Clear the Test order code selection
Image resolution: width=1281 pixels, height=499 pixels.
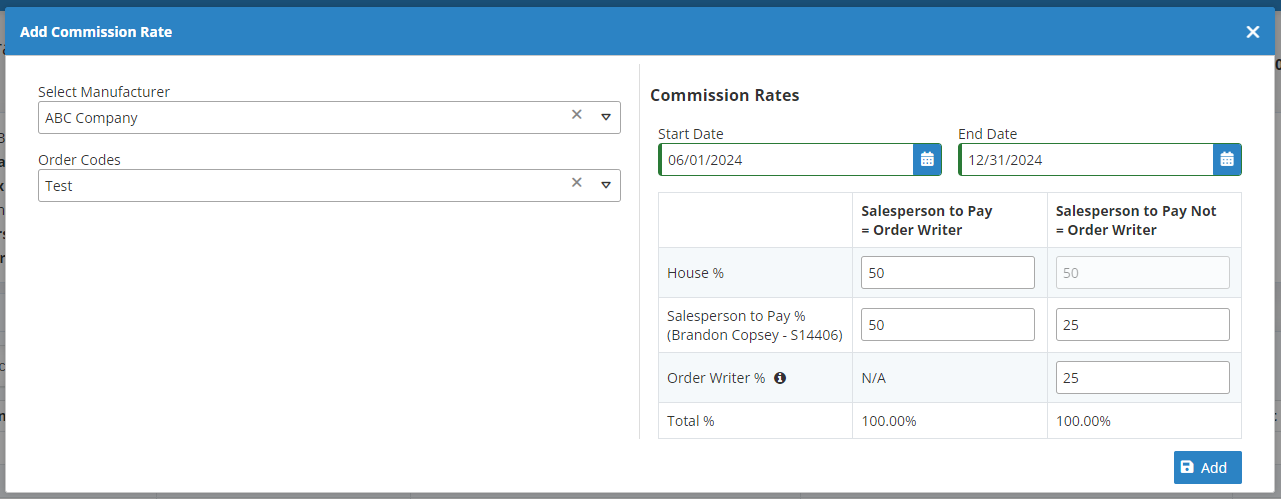tap(576, 183)
